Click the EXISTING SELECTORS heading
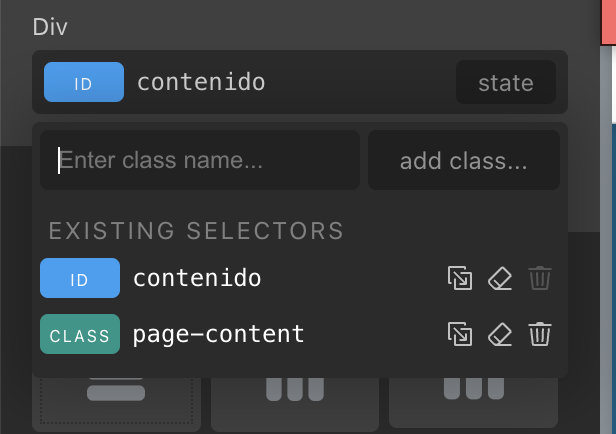Image resolution: width=616 pixels, height=434 pixels. 196,231
